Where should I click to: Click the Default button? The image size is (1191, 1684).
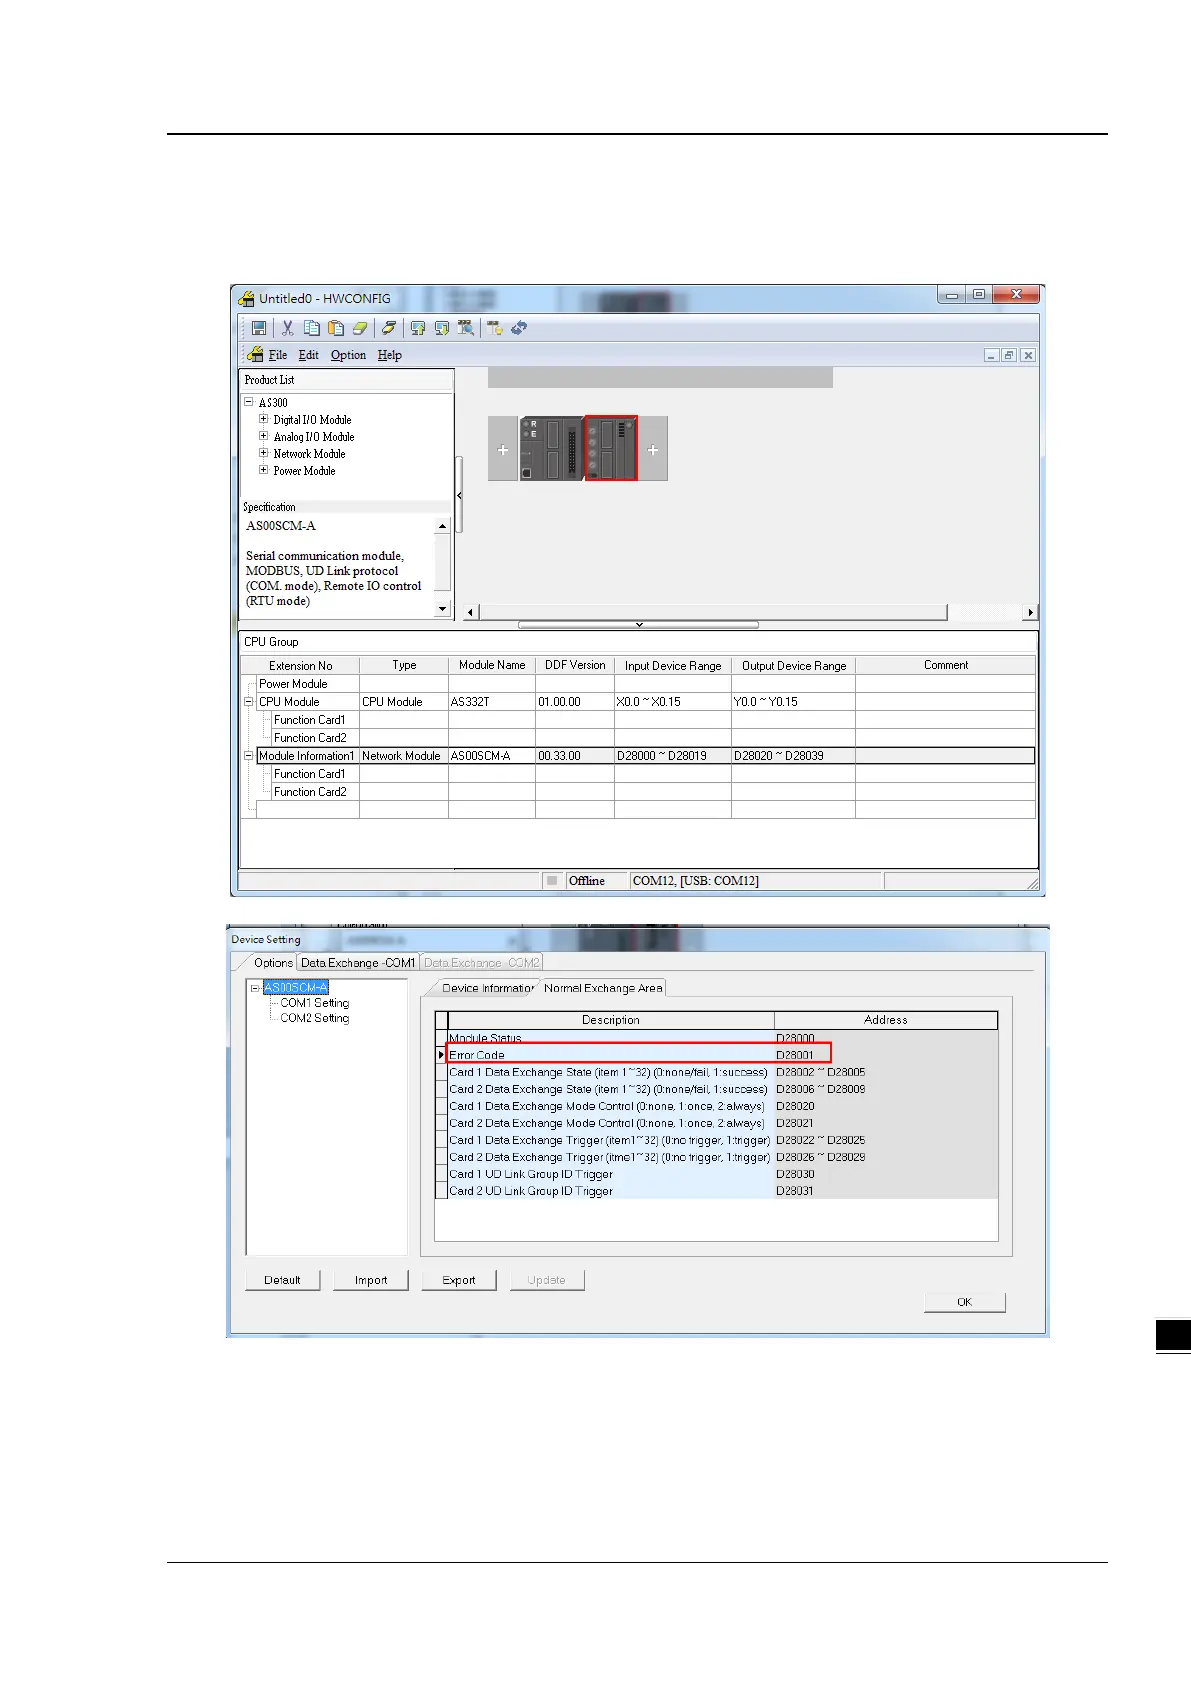click(282, 1280)
